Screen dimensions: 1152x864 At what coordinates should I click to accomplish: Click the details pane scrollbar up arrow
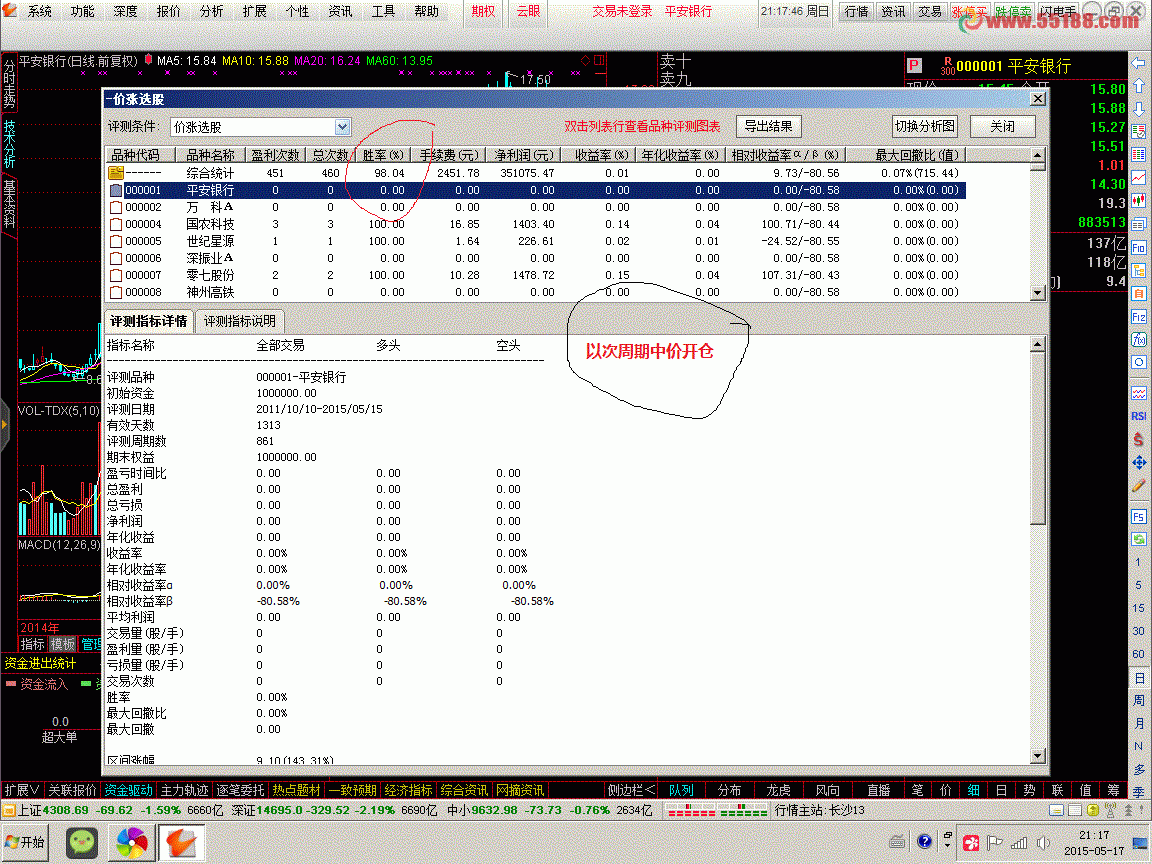pos(1037,344)
